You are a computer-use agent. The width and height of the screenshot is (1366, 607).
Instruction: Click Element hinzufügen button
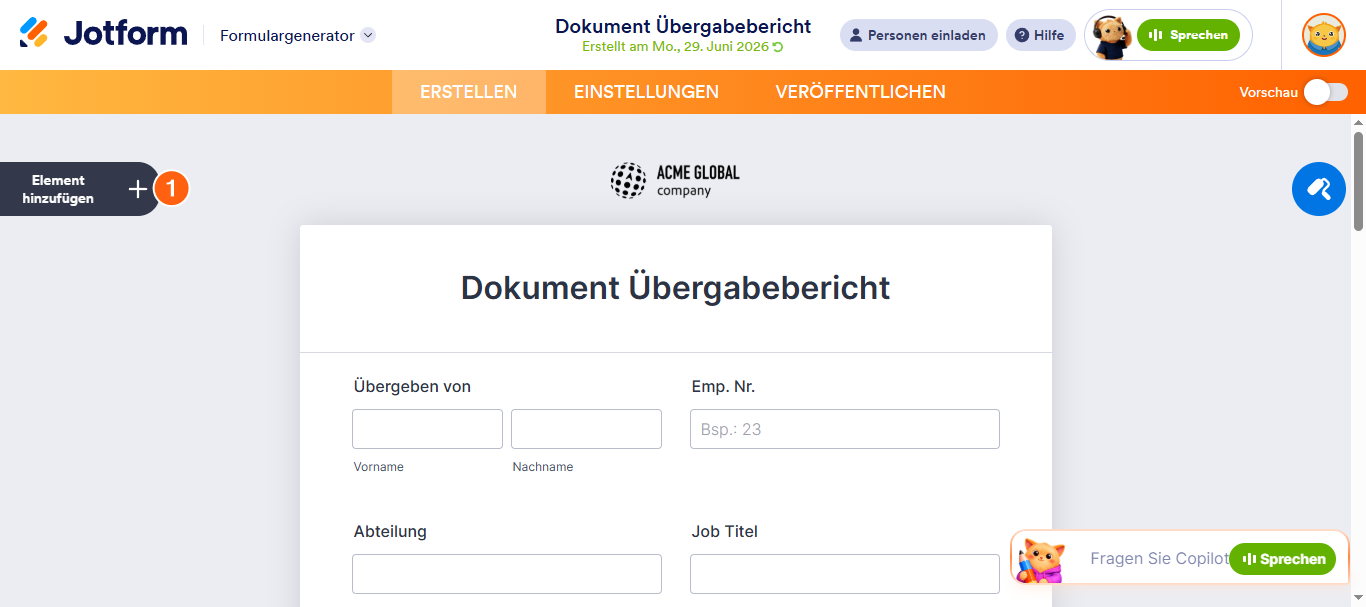80,189
